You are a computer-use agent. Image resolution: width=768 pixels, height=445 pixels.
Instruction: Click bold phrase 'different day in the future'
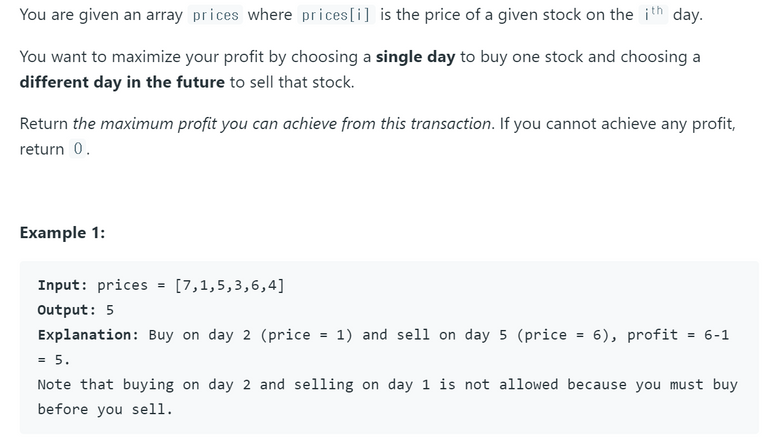(x=122, y=82)
